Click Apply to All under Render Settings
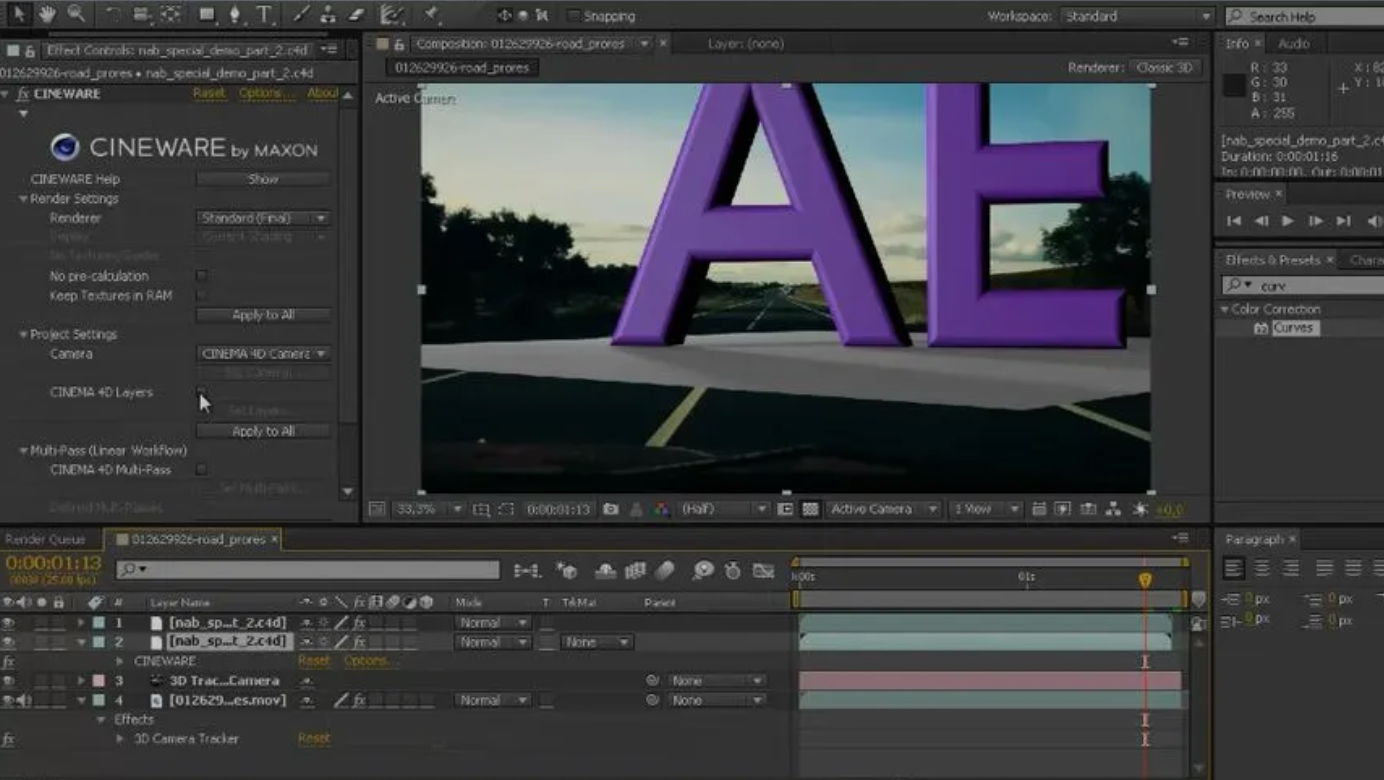Image resolution: width=1384 pixels, height=780 pixels. point(263,314)
